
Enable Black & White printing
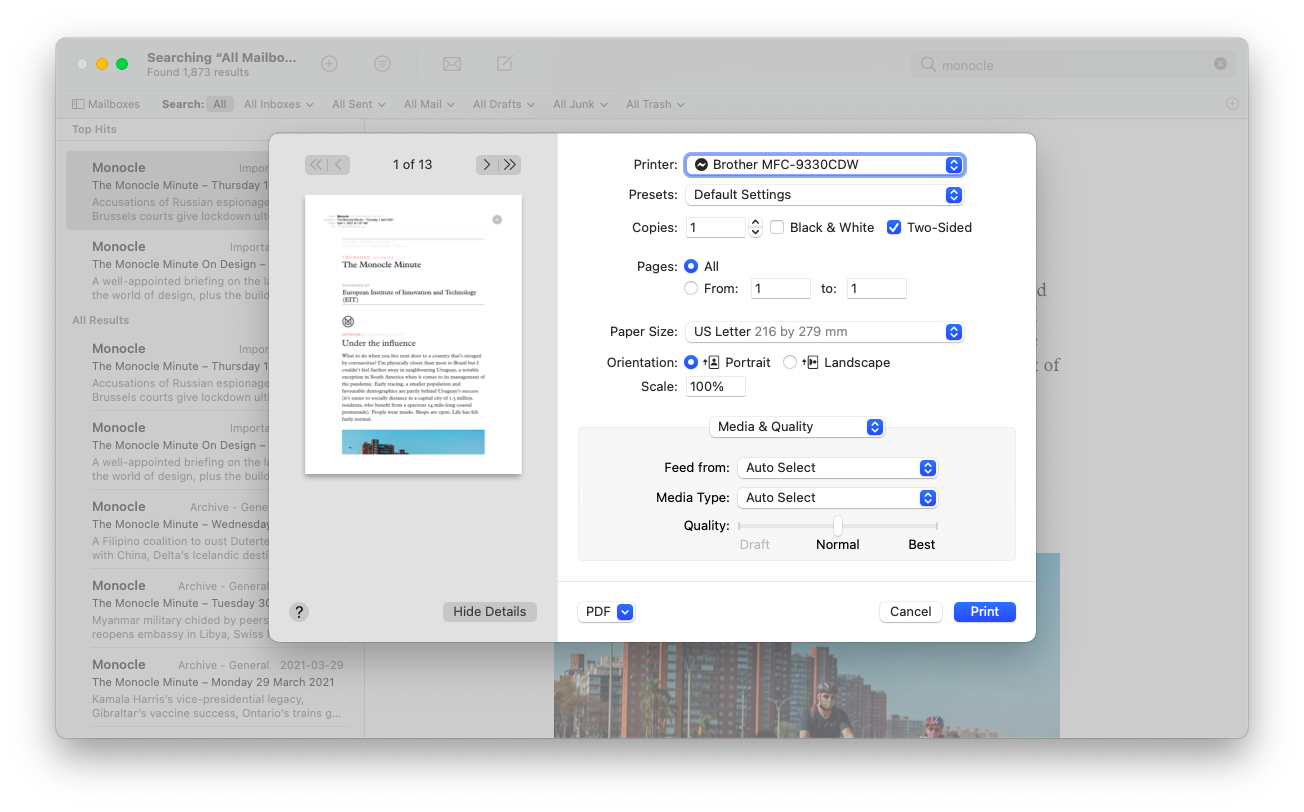pos(777,227)
